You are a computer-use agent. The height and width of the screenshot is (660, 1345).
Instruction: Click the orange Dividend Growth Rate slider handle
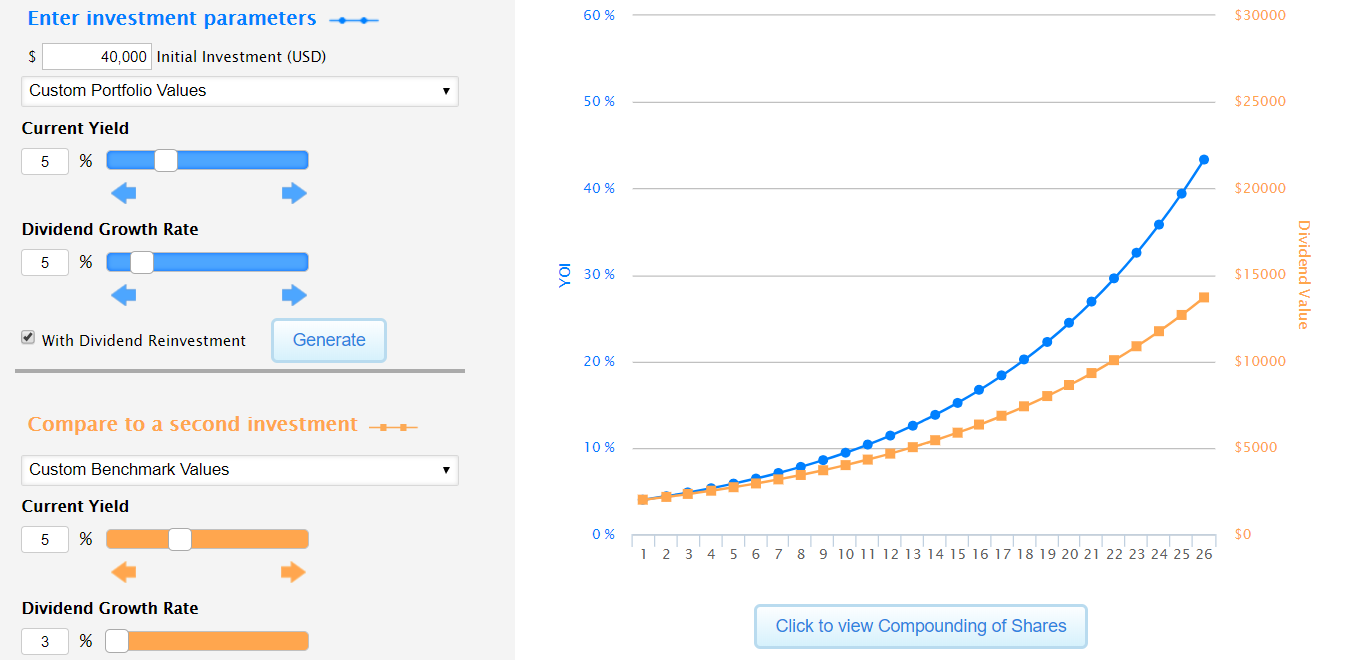coord(117,641)
